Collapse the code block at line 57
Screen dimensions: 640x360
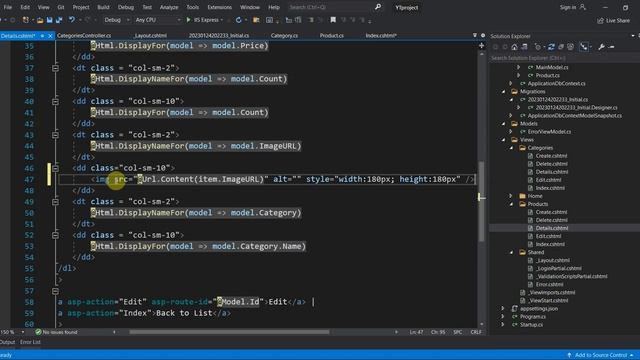[x=56, y=291]
